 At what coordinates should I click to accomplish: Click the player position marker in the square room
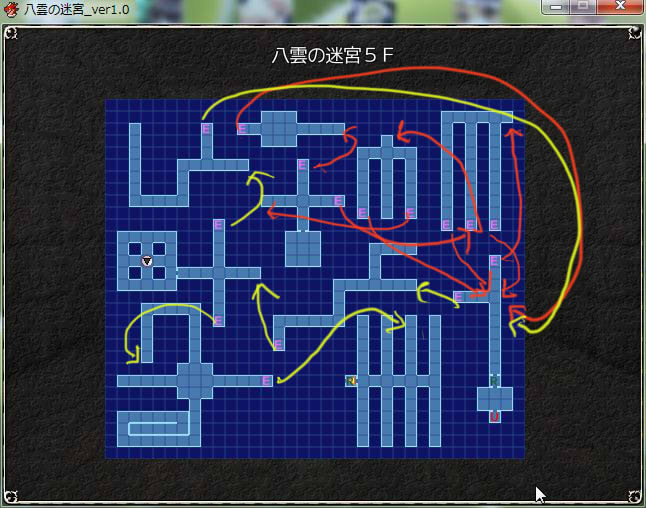[x=147, y=261]
